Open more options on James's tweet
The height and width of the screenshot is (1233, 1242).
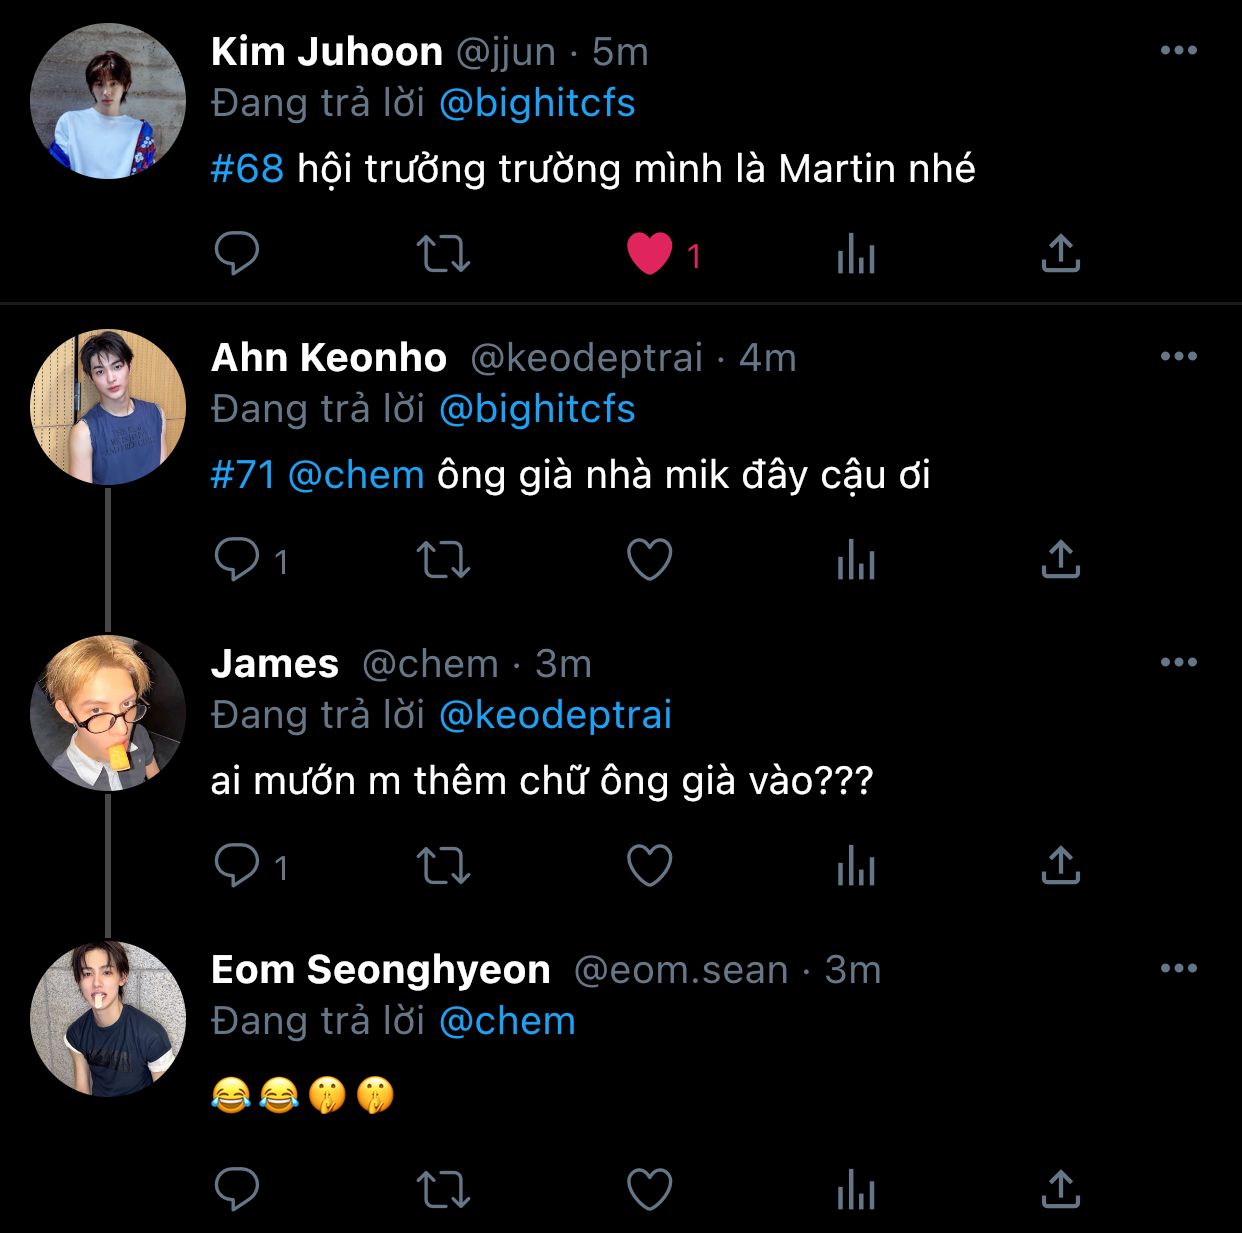pos(1179,663)
